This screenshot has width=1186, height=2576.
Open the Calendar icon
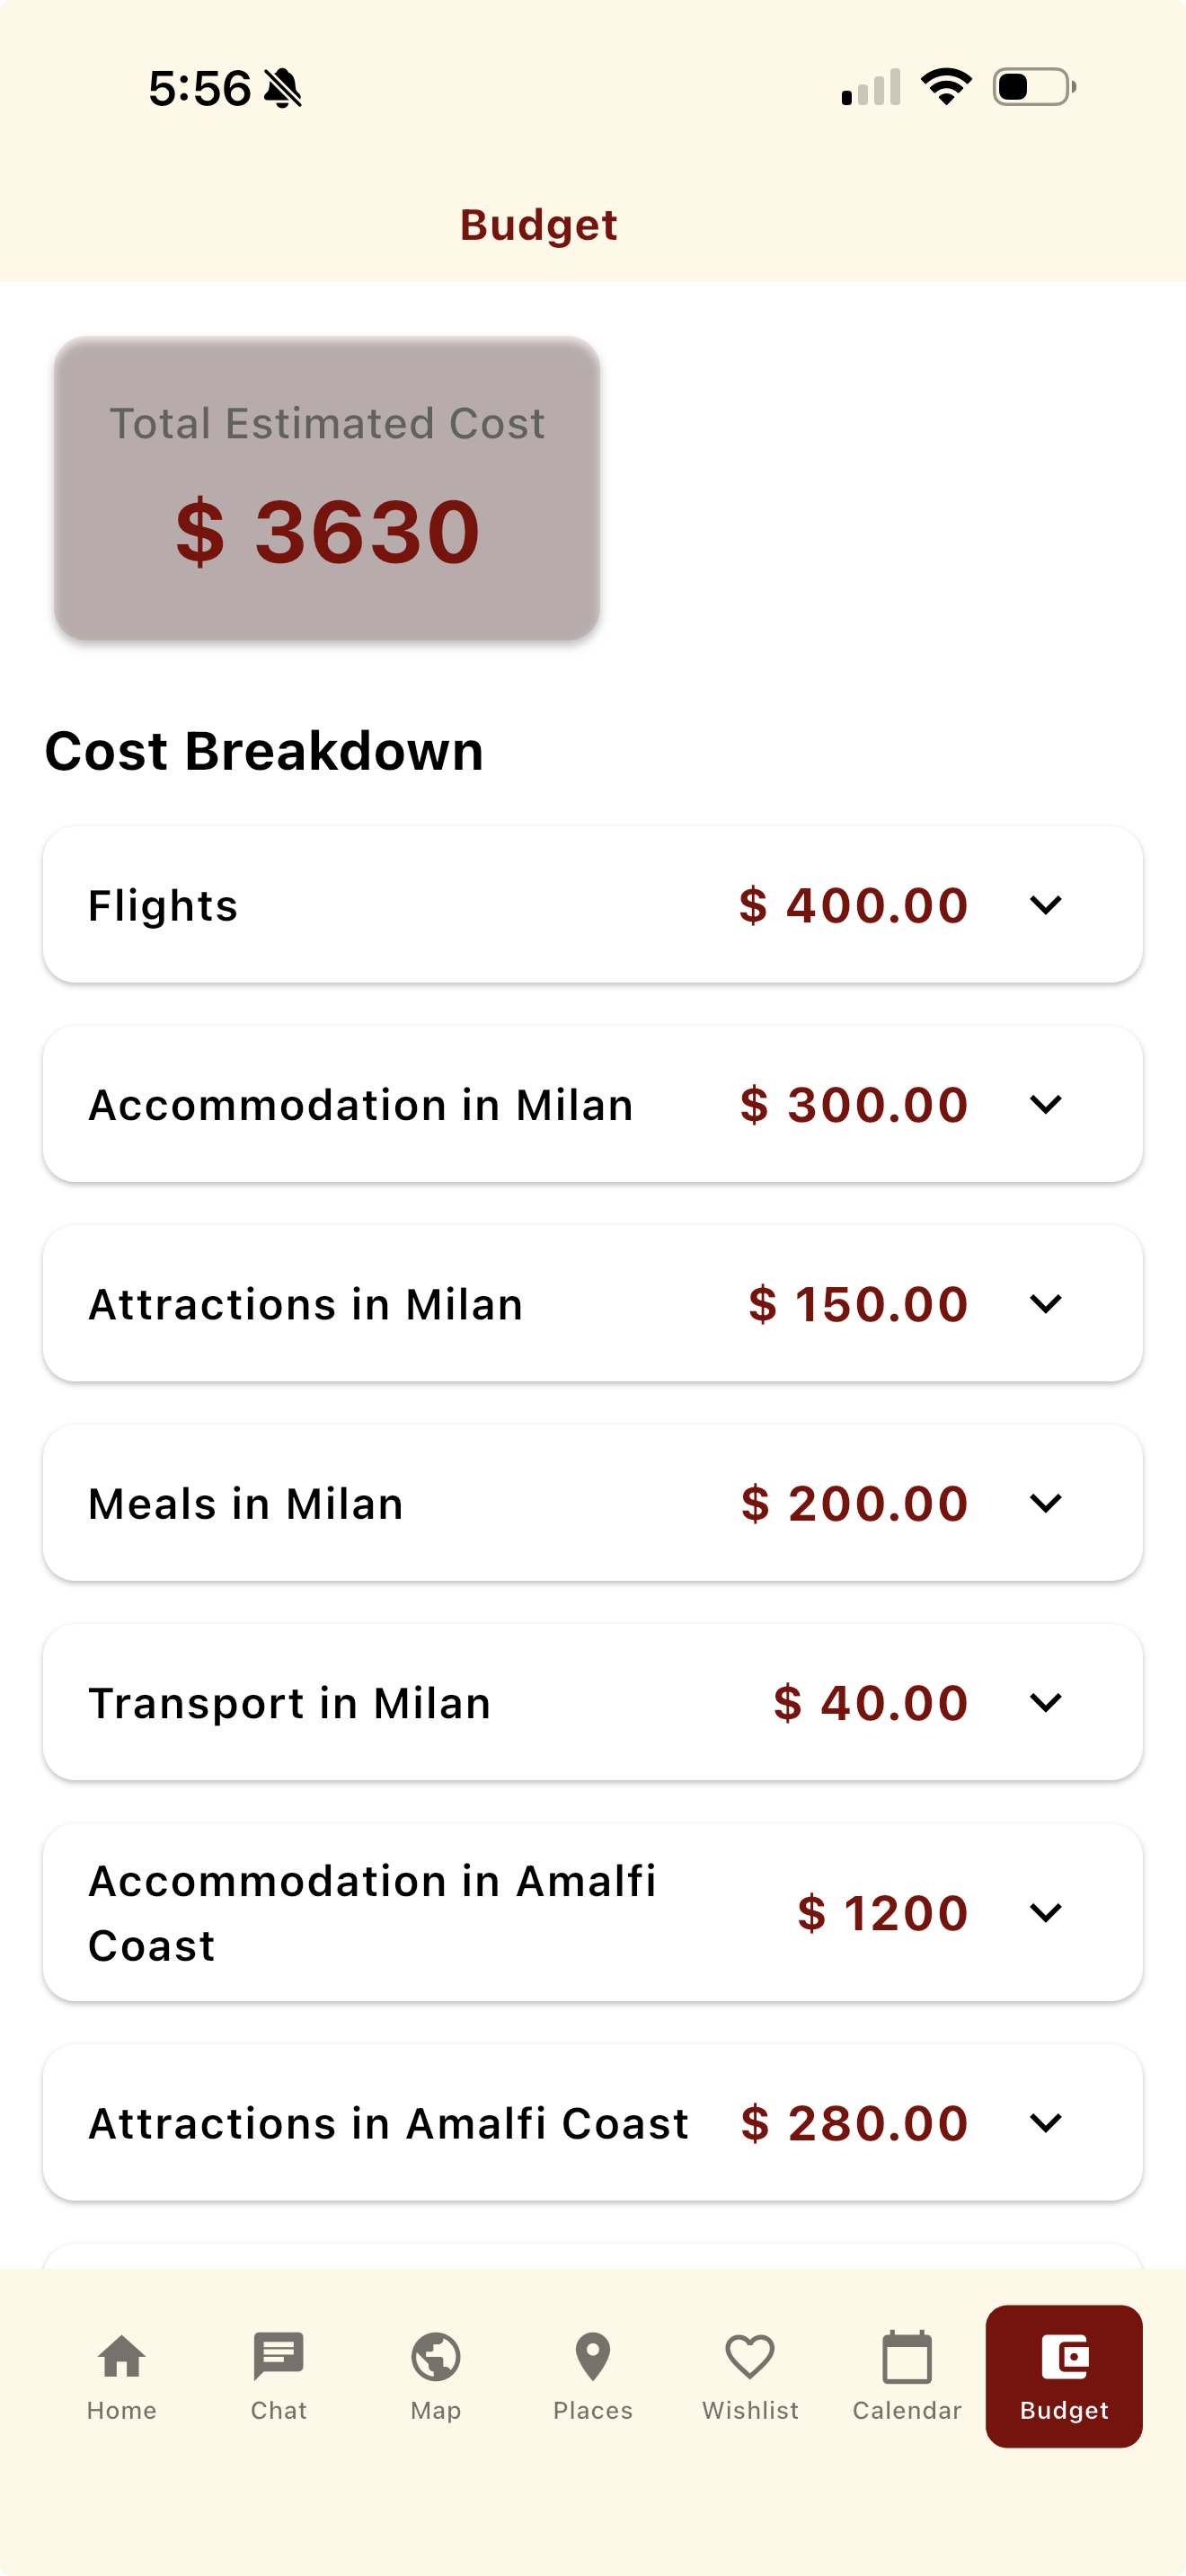906,2357
